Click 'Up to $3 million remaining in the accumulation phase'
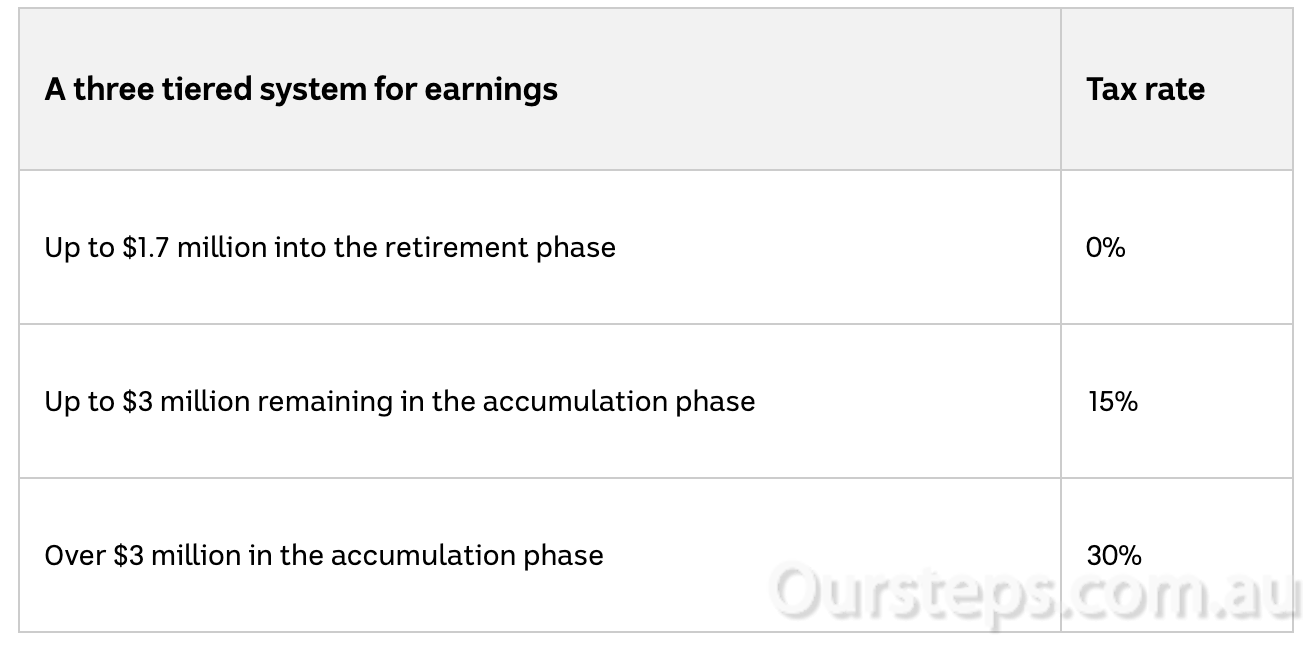 coord(400,401)
